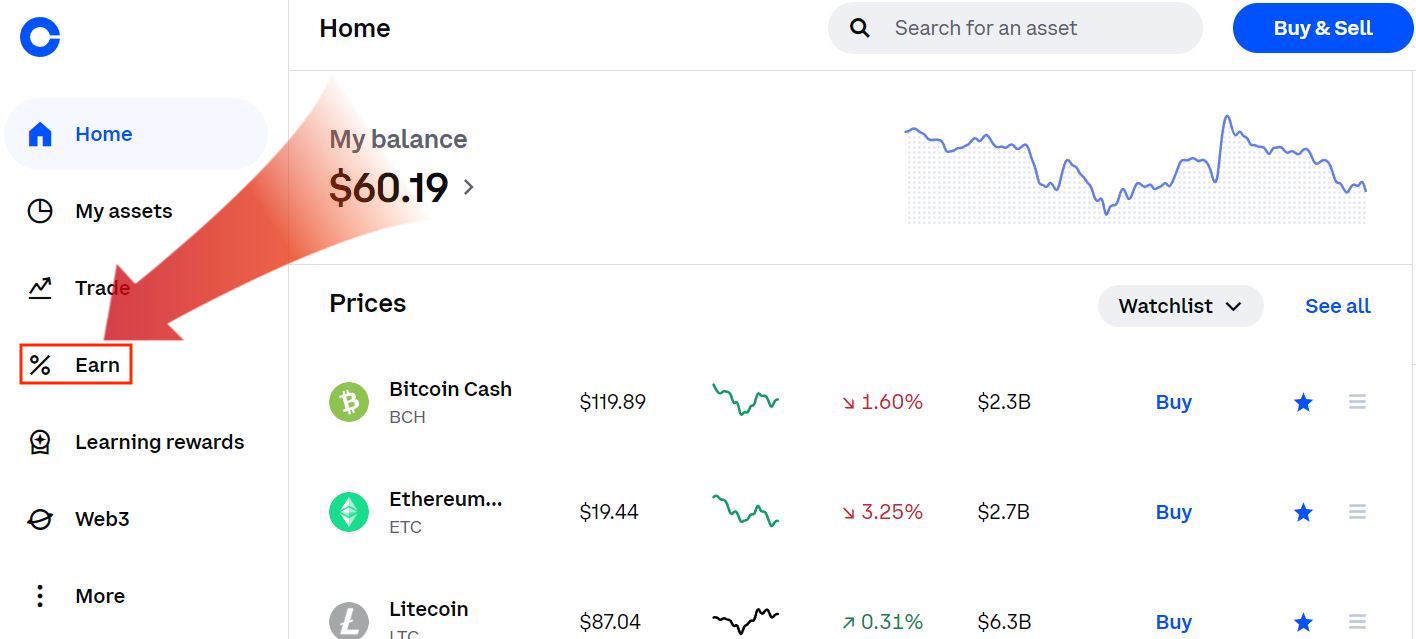Click the Ethereum Classic coin icon
The width and height of the screenshot is (1416, 639).
click(349, 512)
